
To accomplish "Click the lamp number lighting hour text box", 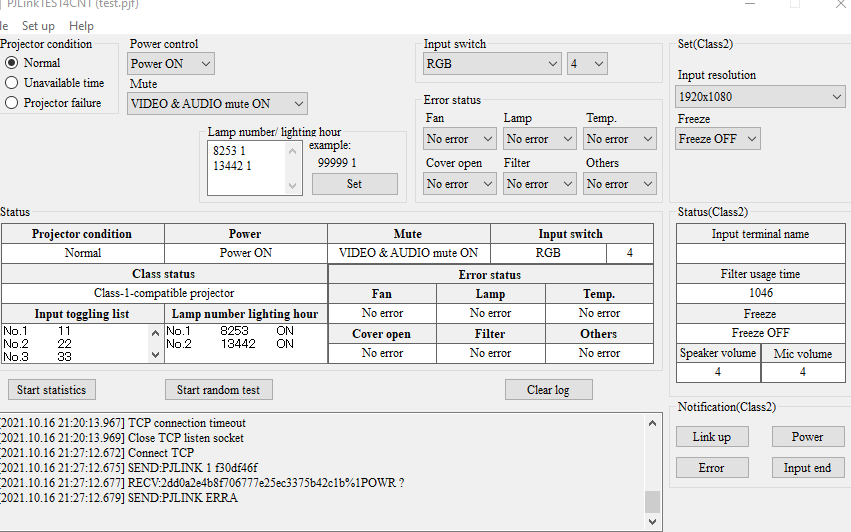I will coord(246,166).
